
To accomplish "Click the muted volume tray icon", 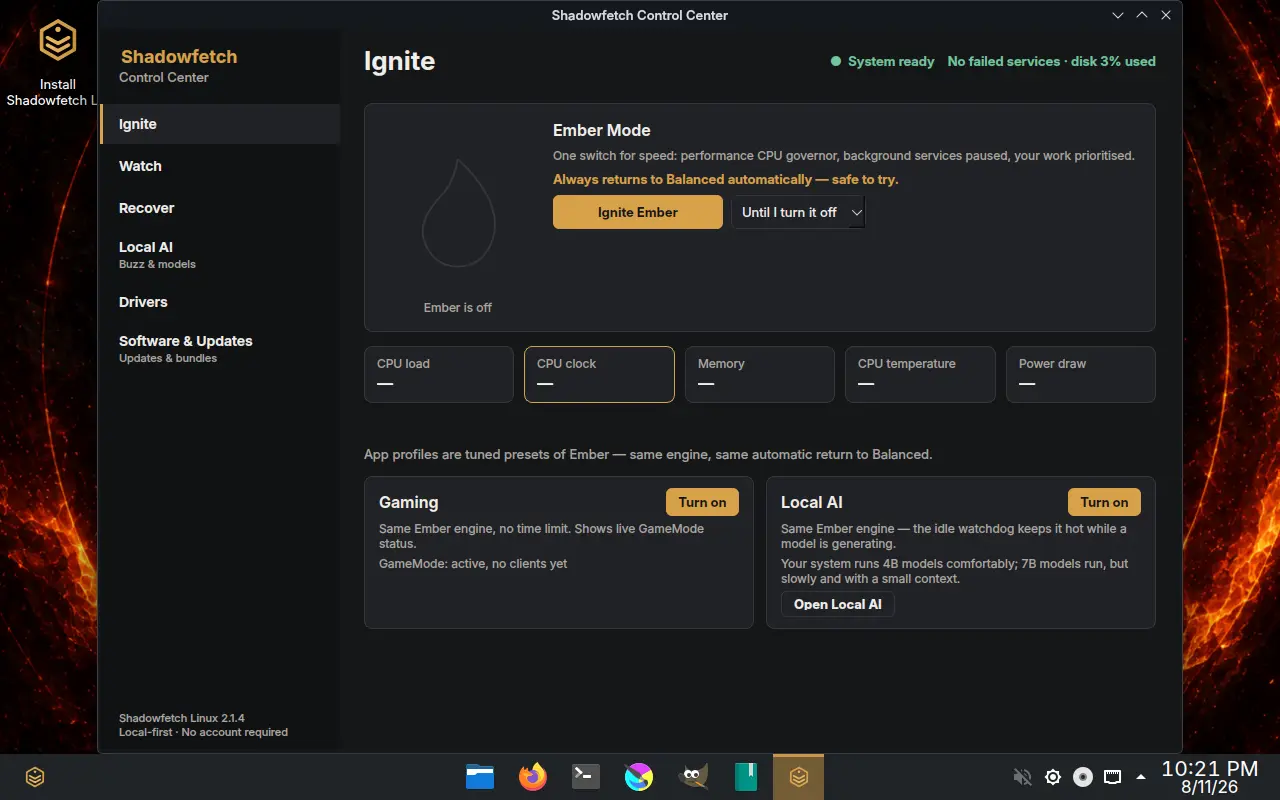I will coord(1022,777).
